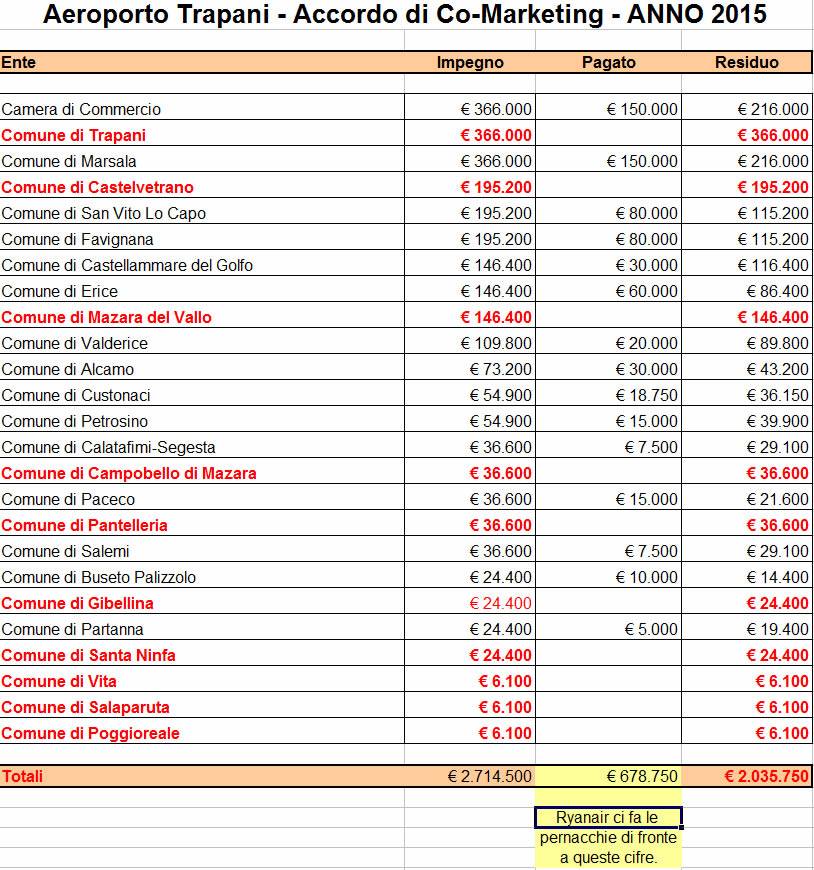The image size is (814, 870).
Task: Select the "Comune di Poggioreale" cell
Action: [x=90, y=733]
